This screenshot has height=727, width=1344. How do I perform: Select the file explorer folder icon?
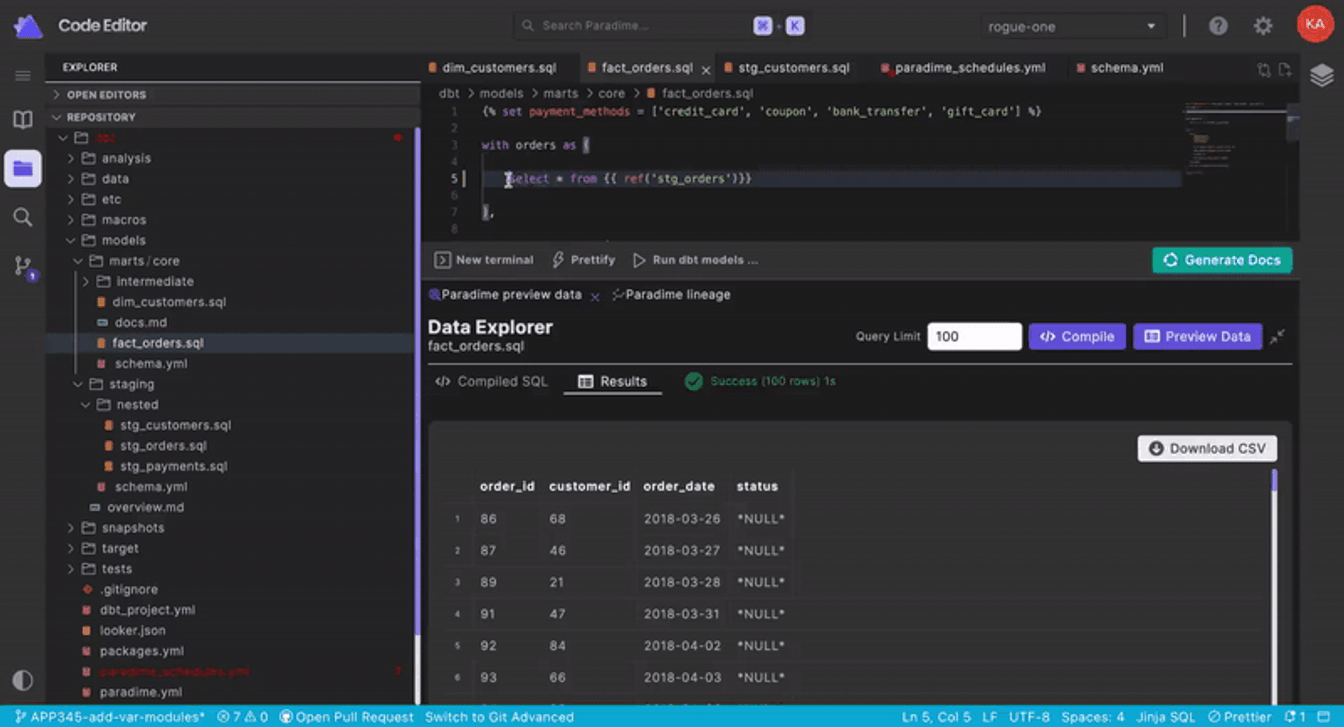pos(22,168)
